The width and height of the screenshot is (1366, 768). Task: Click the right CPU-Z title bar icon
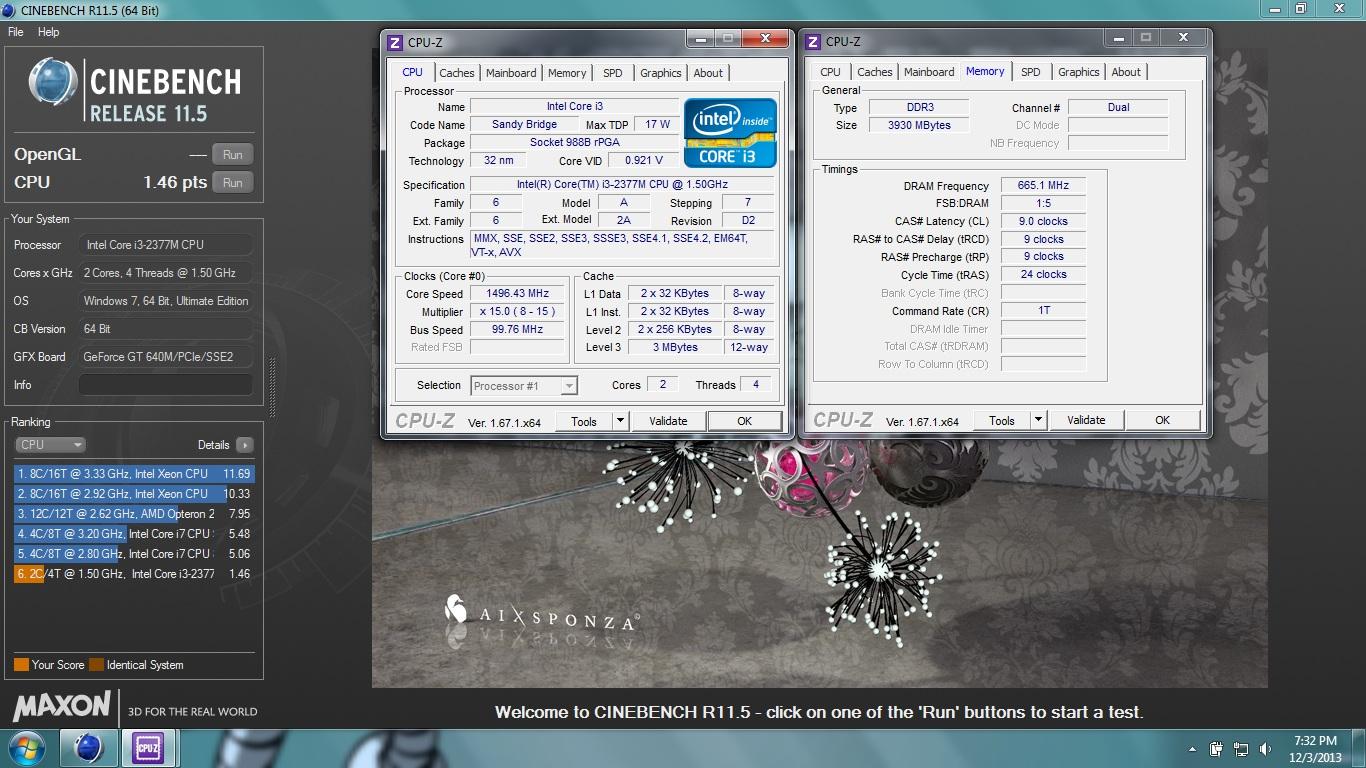point(813,42)
